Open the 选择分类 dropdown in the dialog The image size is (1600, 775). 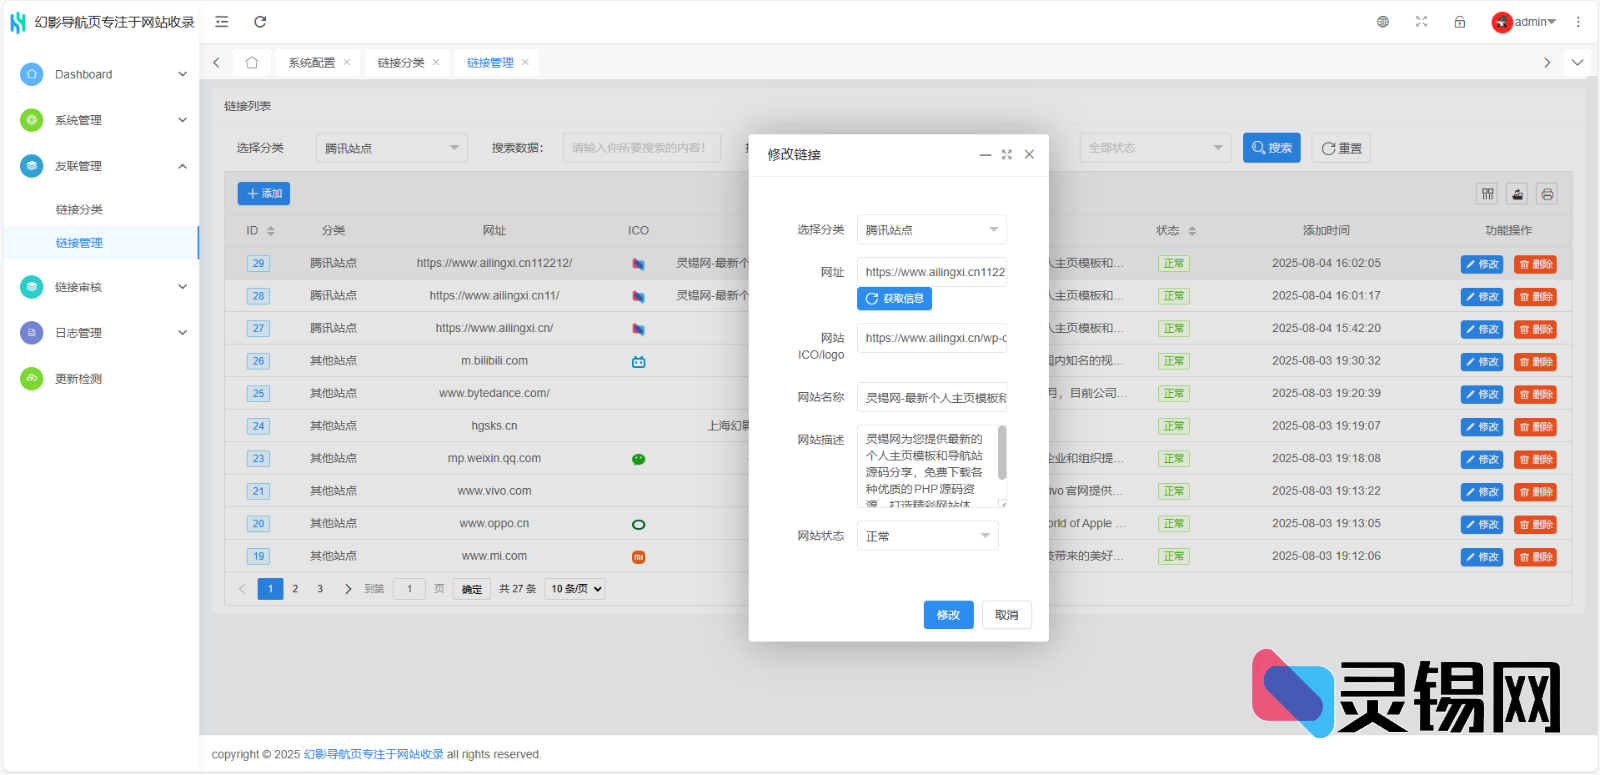[x=931, y=230]
